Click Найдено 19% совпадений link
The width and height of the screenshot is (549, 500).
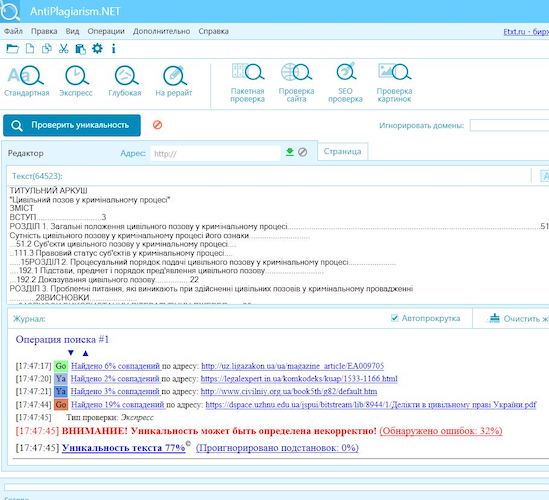(118, 405)
